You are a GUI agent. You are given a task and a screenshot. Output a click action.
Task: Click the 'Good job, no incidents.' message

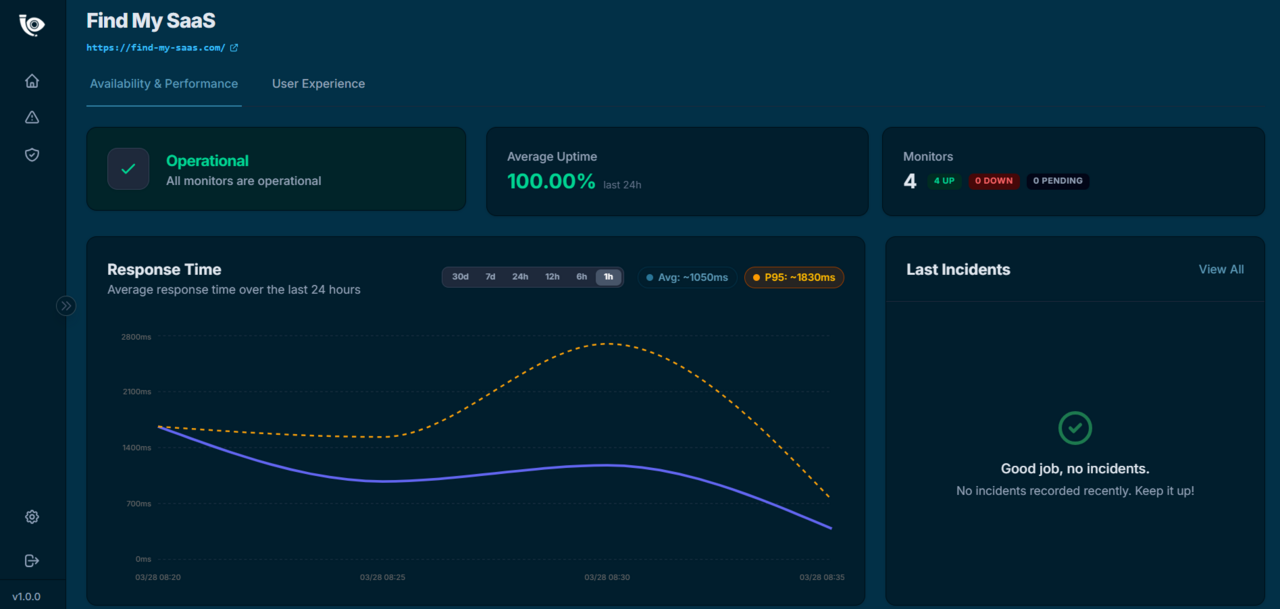click(1075, 469)
